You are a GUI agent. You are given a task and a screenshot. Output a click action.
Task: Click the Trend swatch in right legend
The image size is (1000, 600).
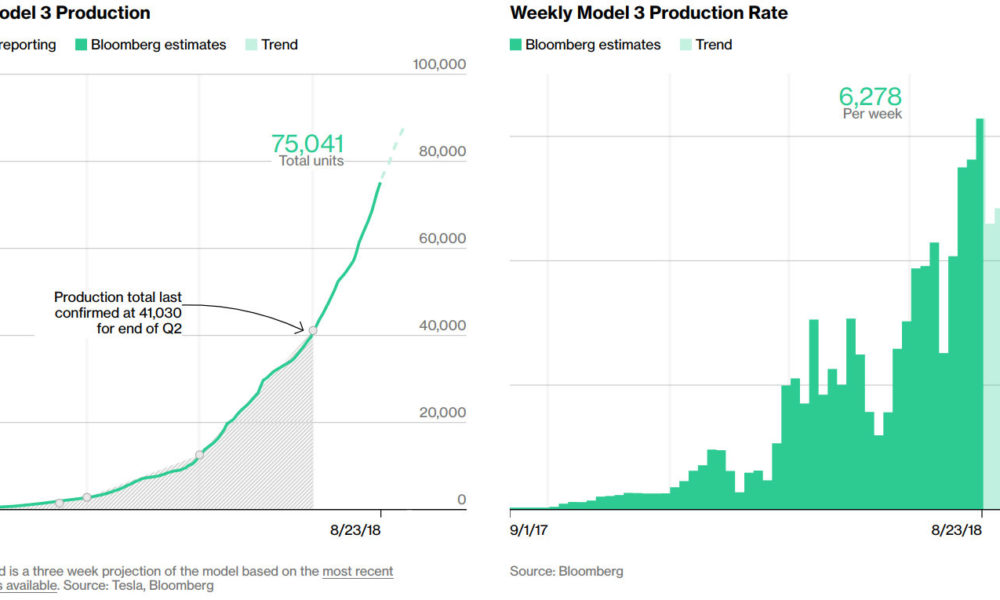point(686,45)
